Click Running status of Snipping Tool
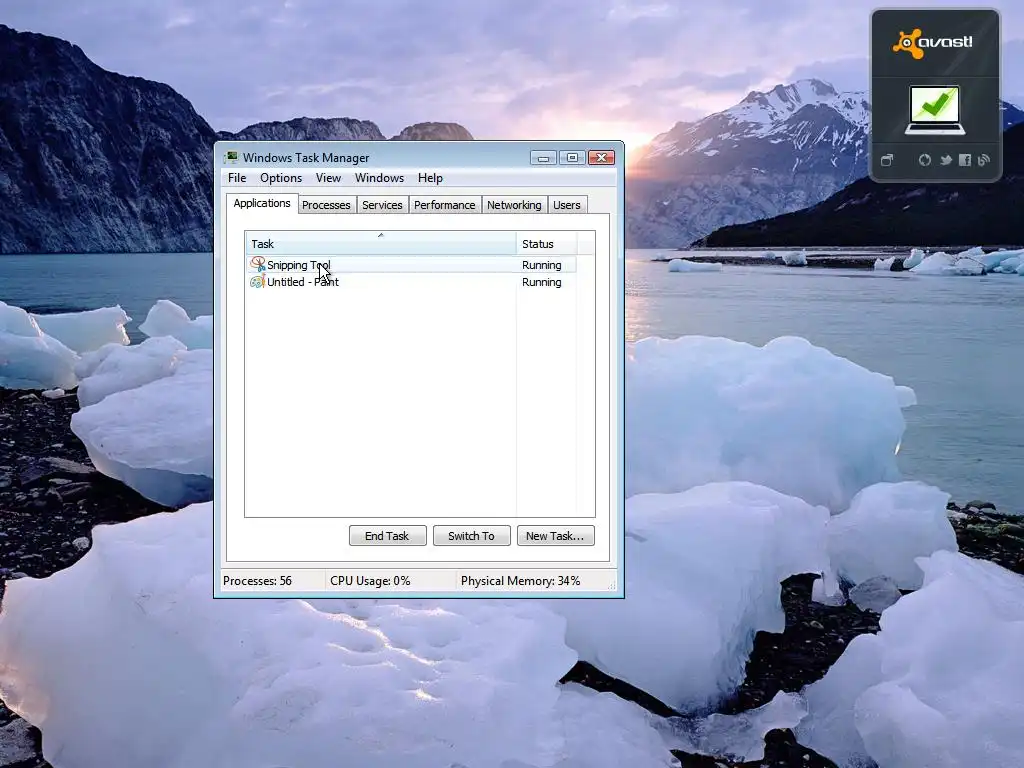Screen dimensions: 1024x768 (541, 265)
